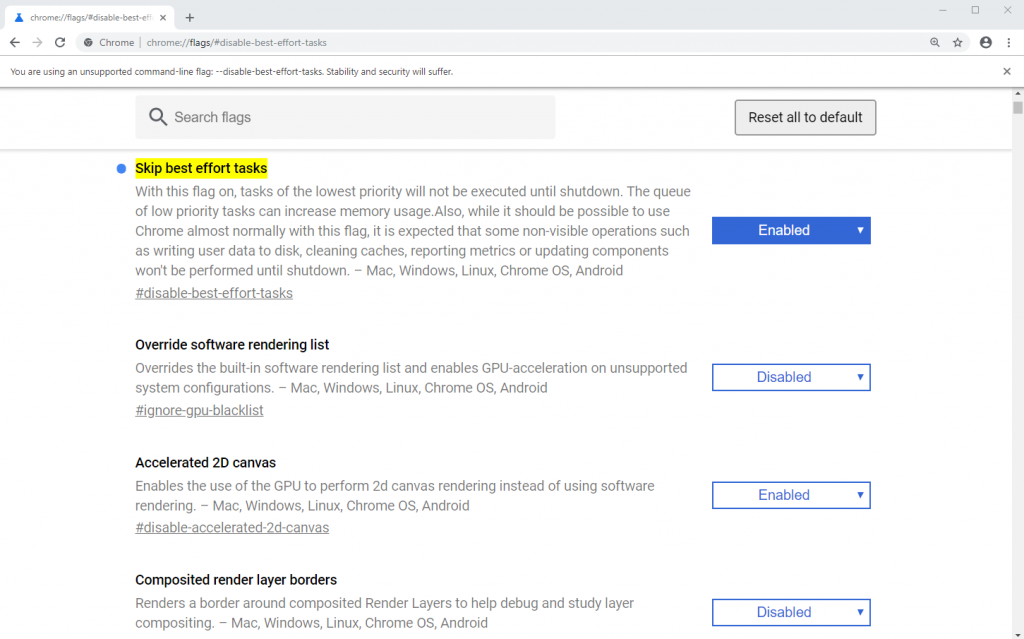Open the Chrome three-dot menu
The image size is (1024, 639).
coord(1009,43)
